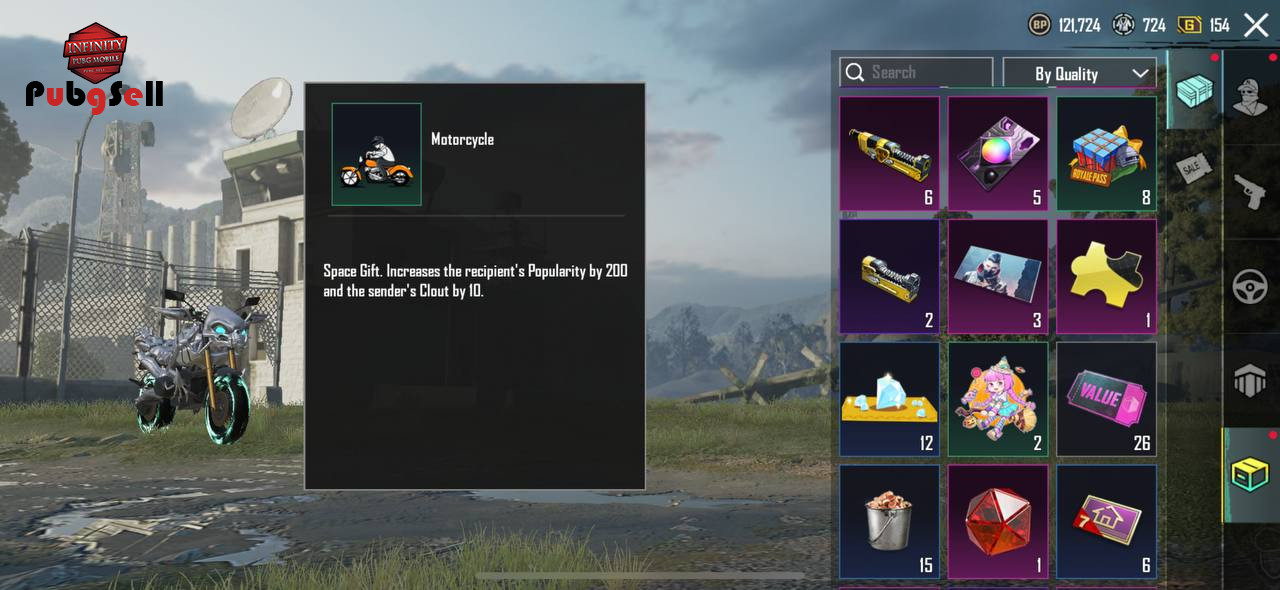
Task: Open the parachute and gear tab
Action: tap(1251, 380)
